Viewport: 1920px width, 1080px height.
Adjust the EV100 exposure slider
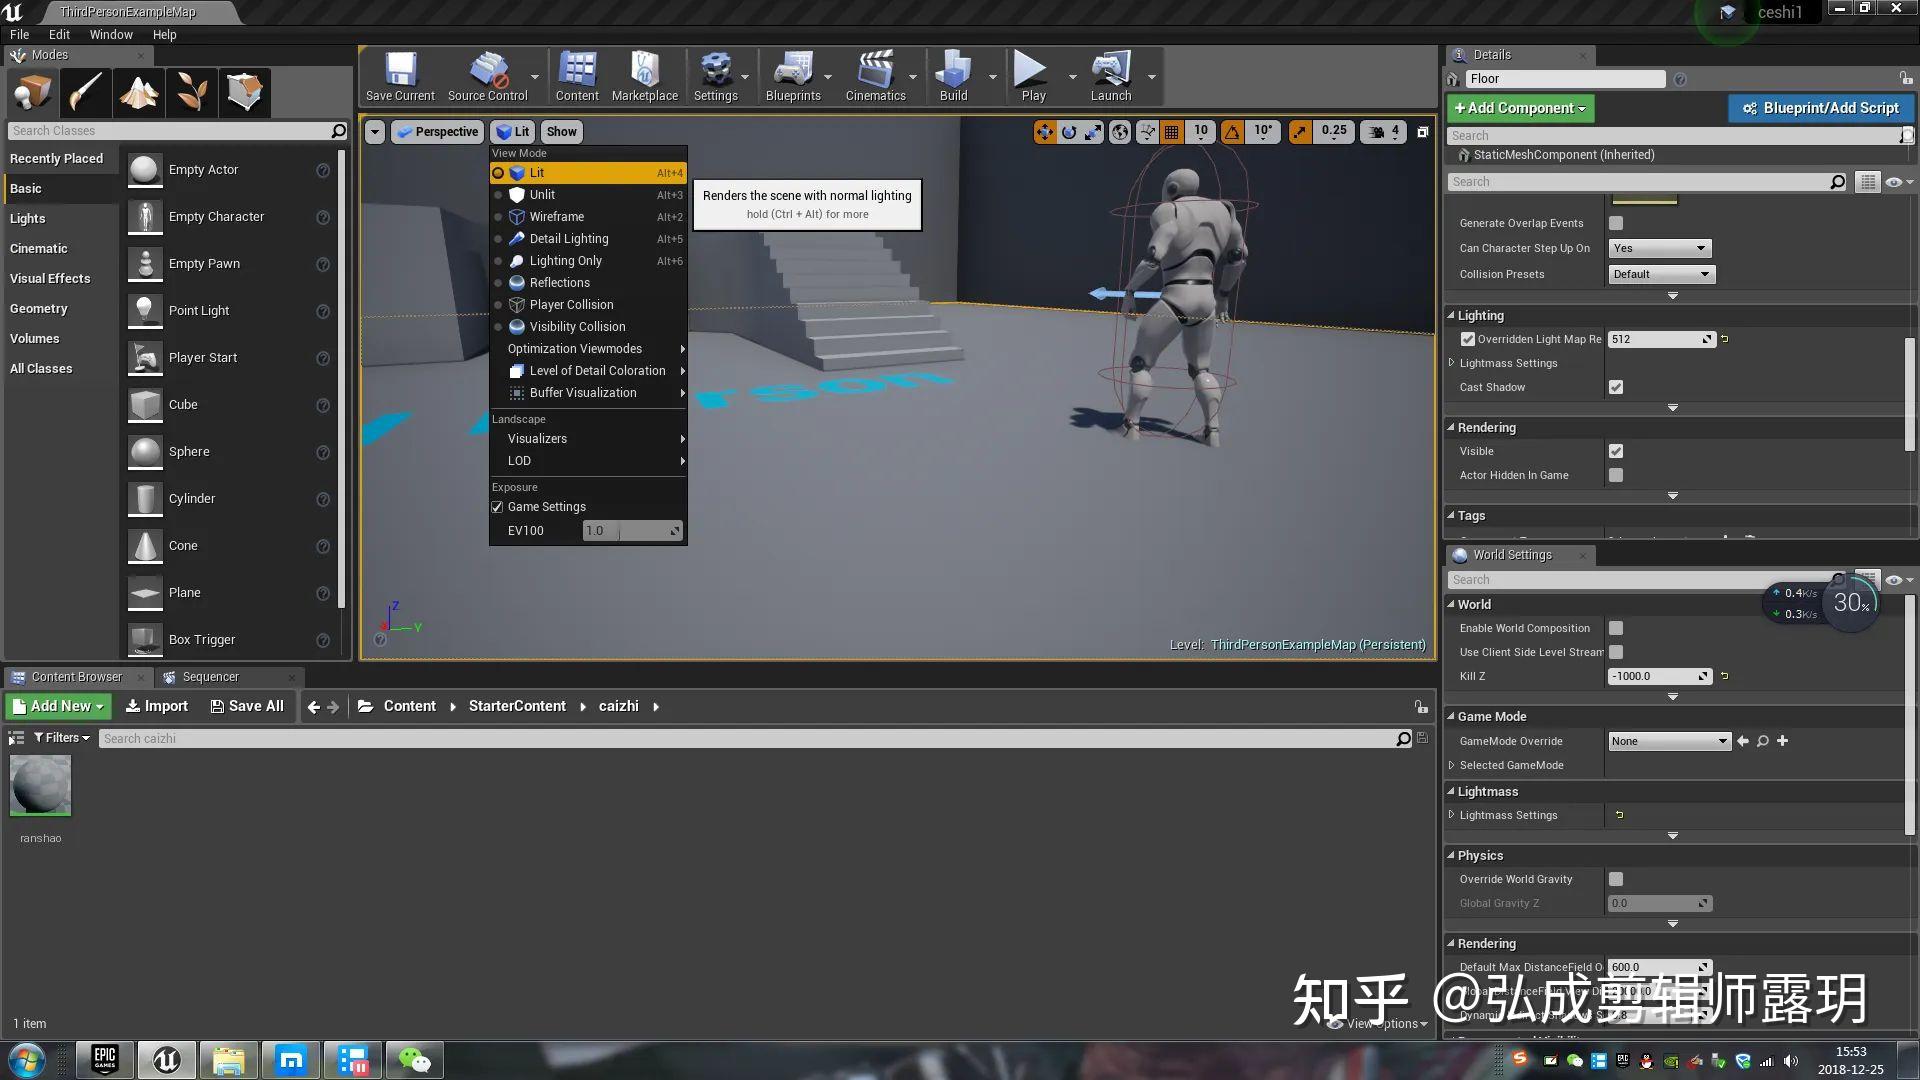632,531
